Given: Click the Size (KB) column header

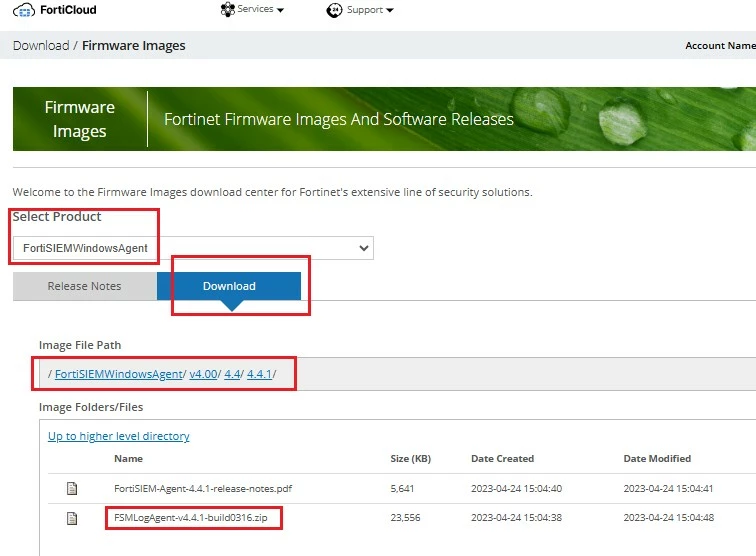Looking at the screenshot, I should 410,459.
